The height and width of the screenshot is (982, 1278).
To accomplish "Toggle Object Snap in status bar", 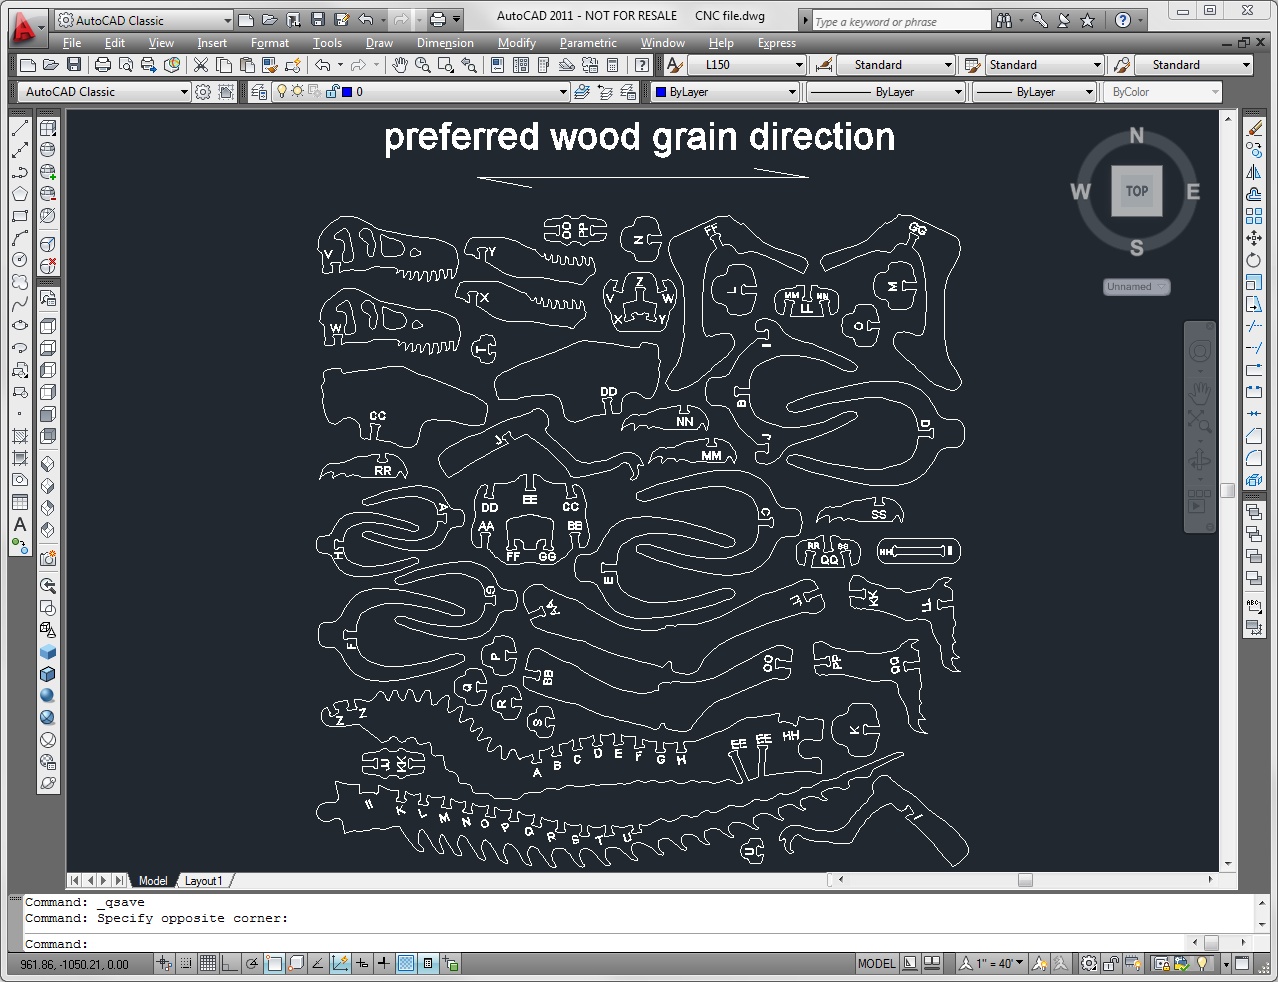I will point(274,964).
